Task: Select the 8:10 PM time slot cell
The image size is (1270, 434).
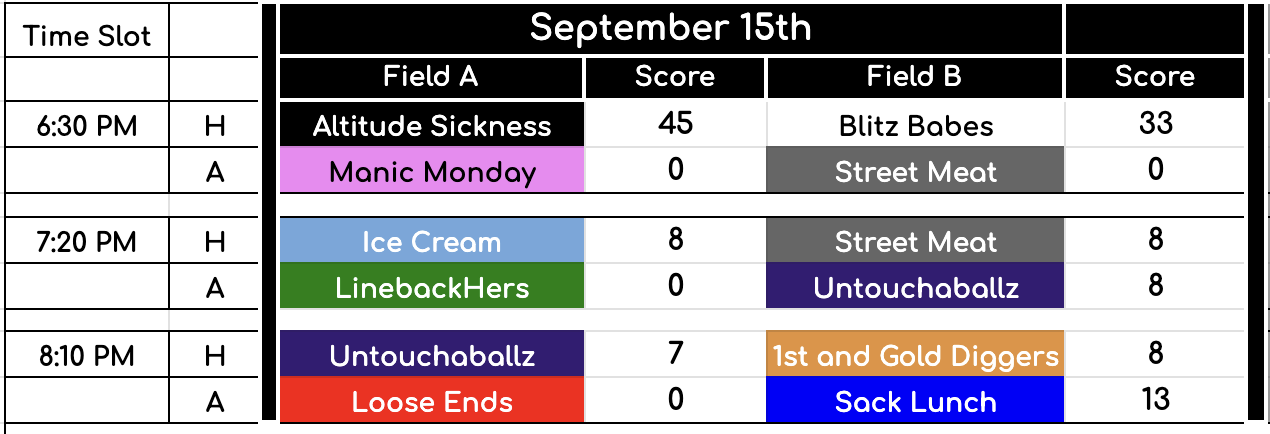Action: coord(87,356)
